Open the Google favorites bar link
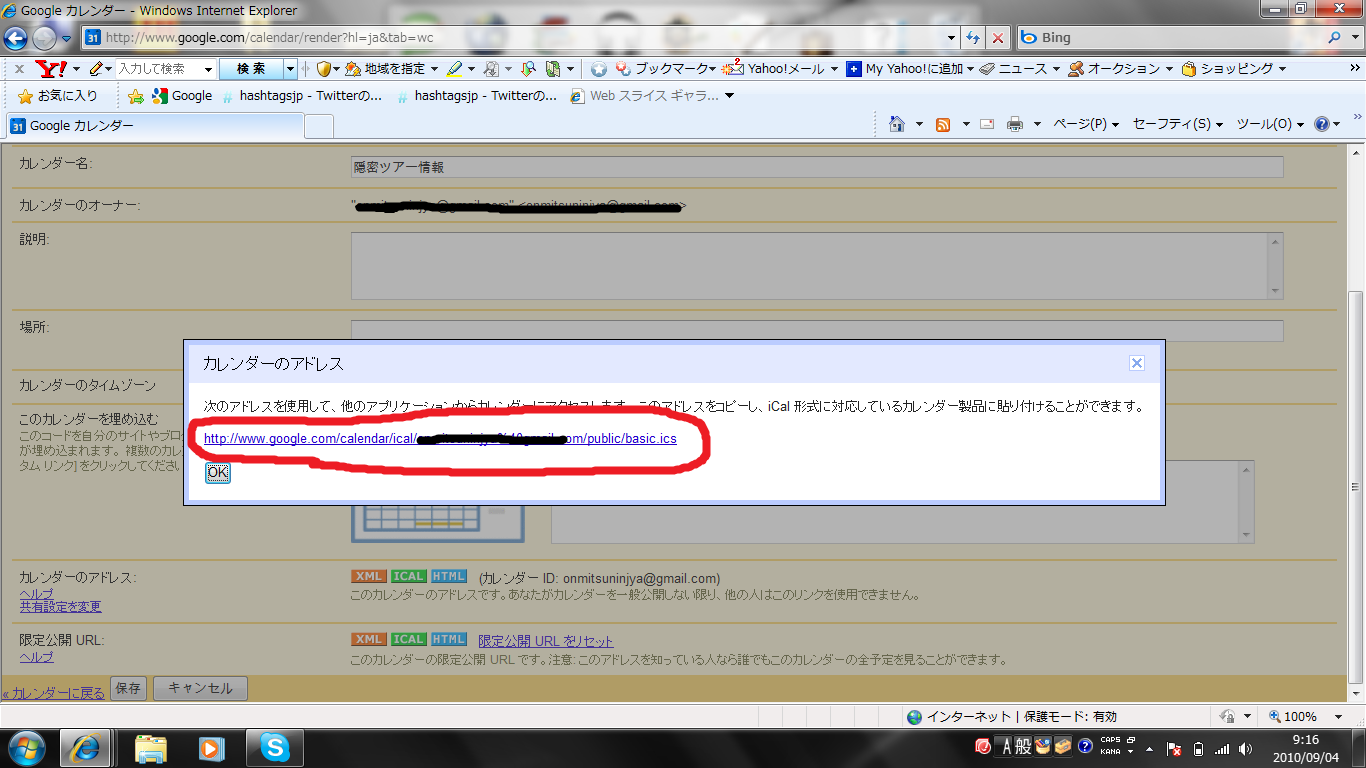Image resolution: width=1366 pixels, height=768 pixels. pyautogui.click(x=182, y=96)
